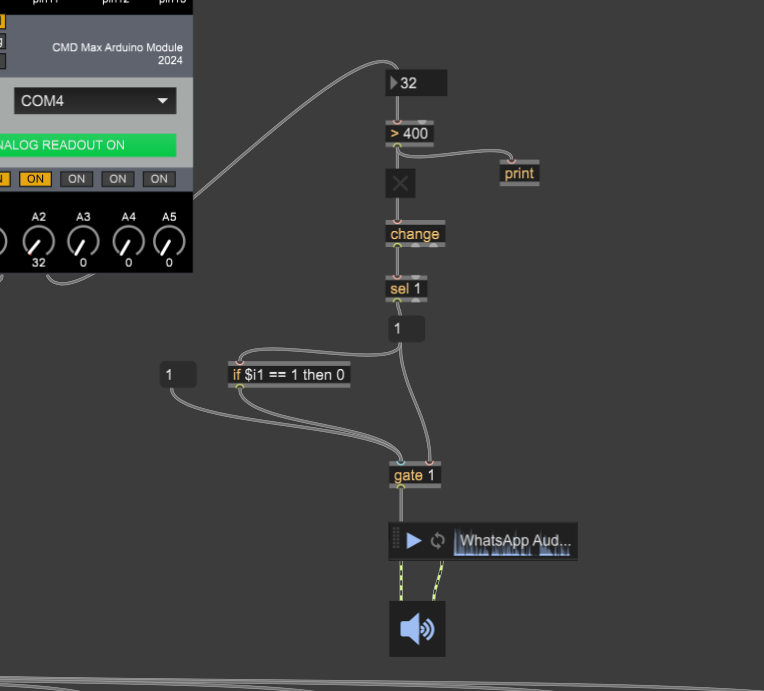
Task: Select the if $i1 == 1 then 0 object
Action: tap(289, 374)
